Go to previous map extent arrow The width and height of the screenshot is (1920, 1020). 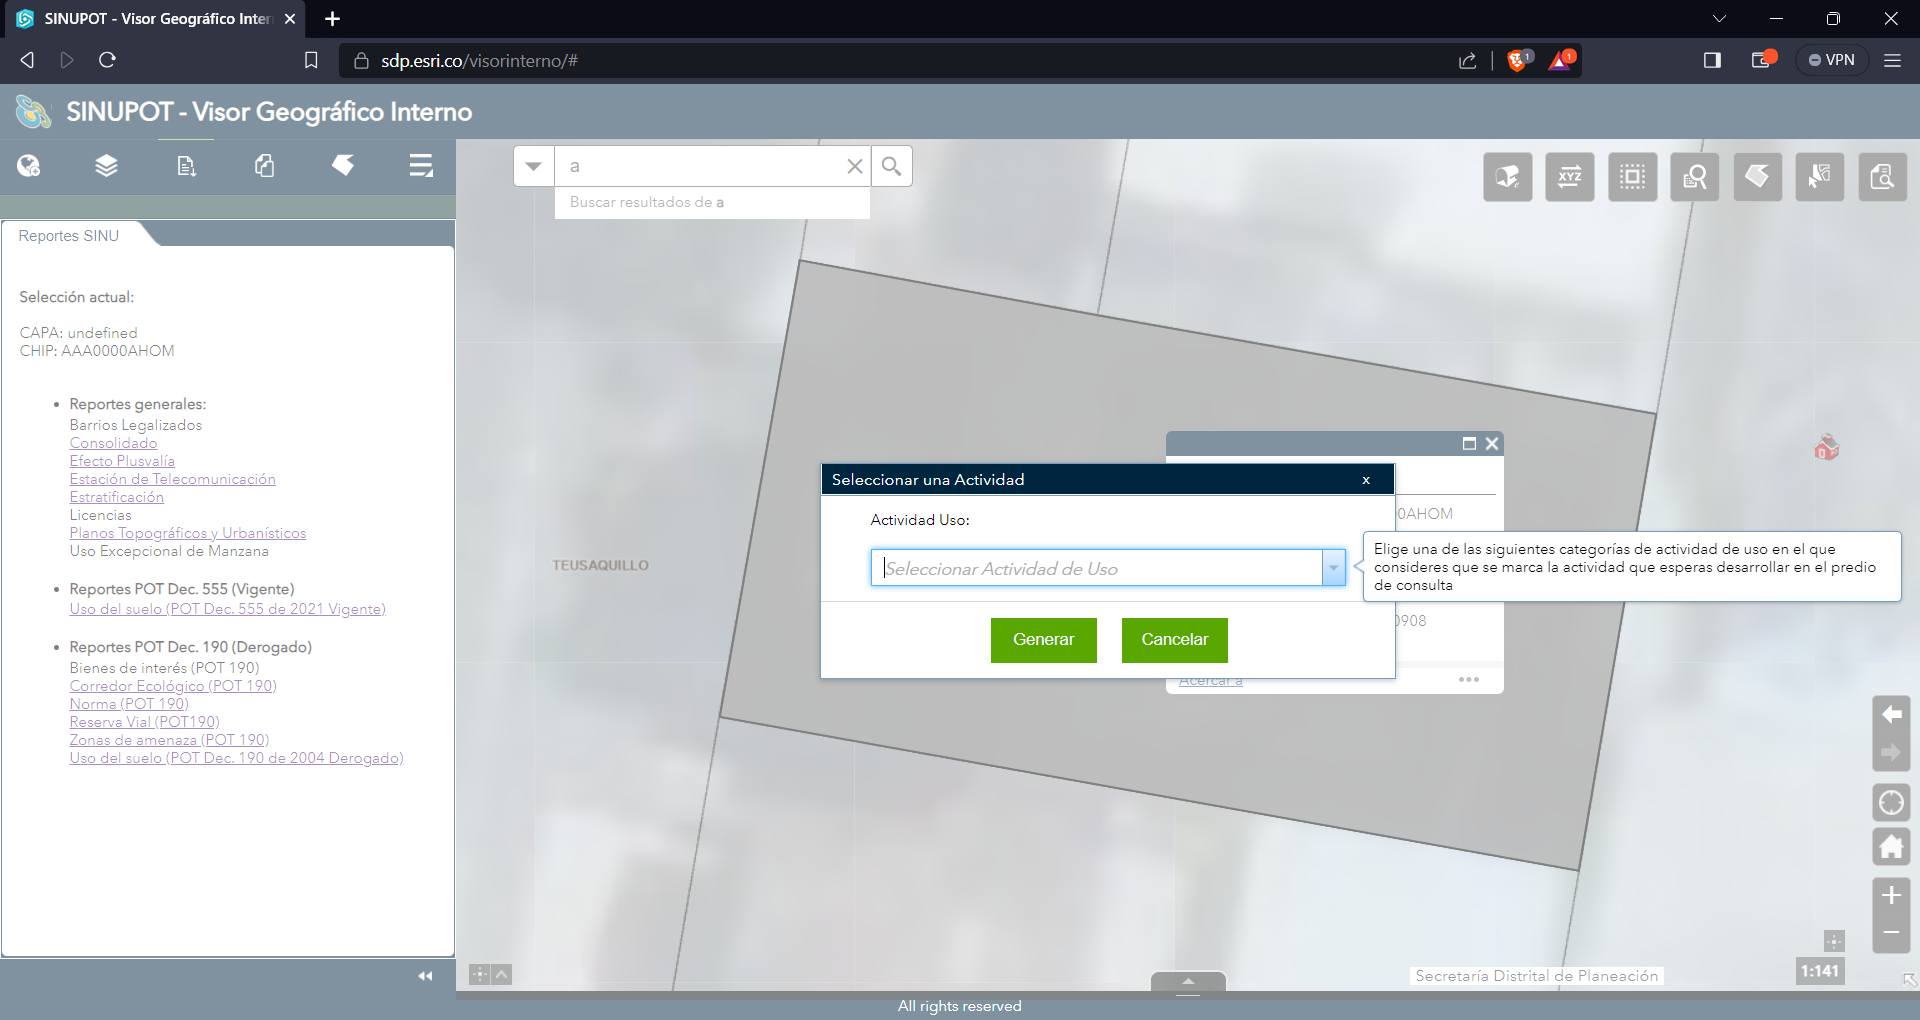(1890, 714)
